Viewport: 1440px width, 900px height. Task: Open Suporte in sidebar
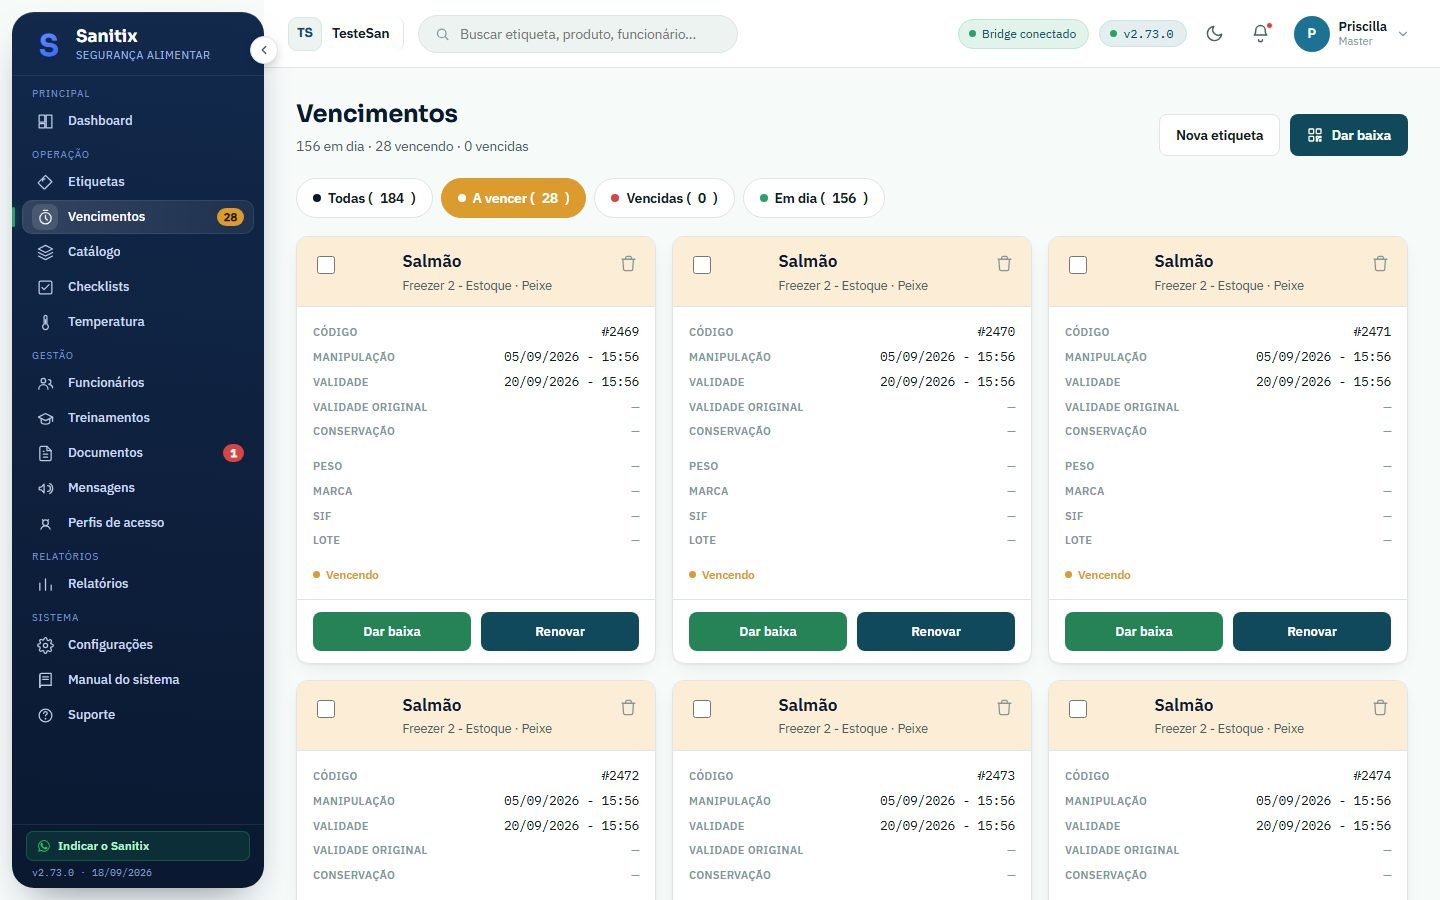[x=138, y=715]
